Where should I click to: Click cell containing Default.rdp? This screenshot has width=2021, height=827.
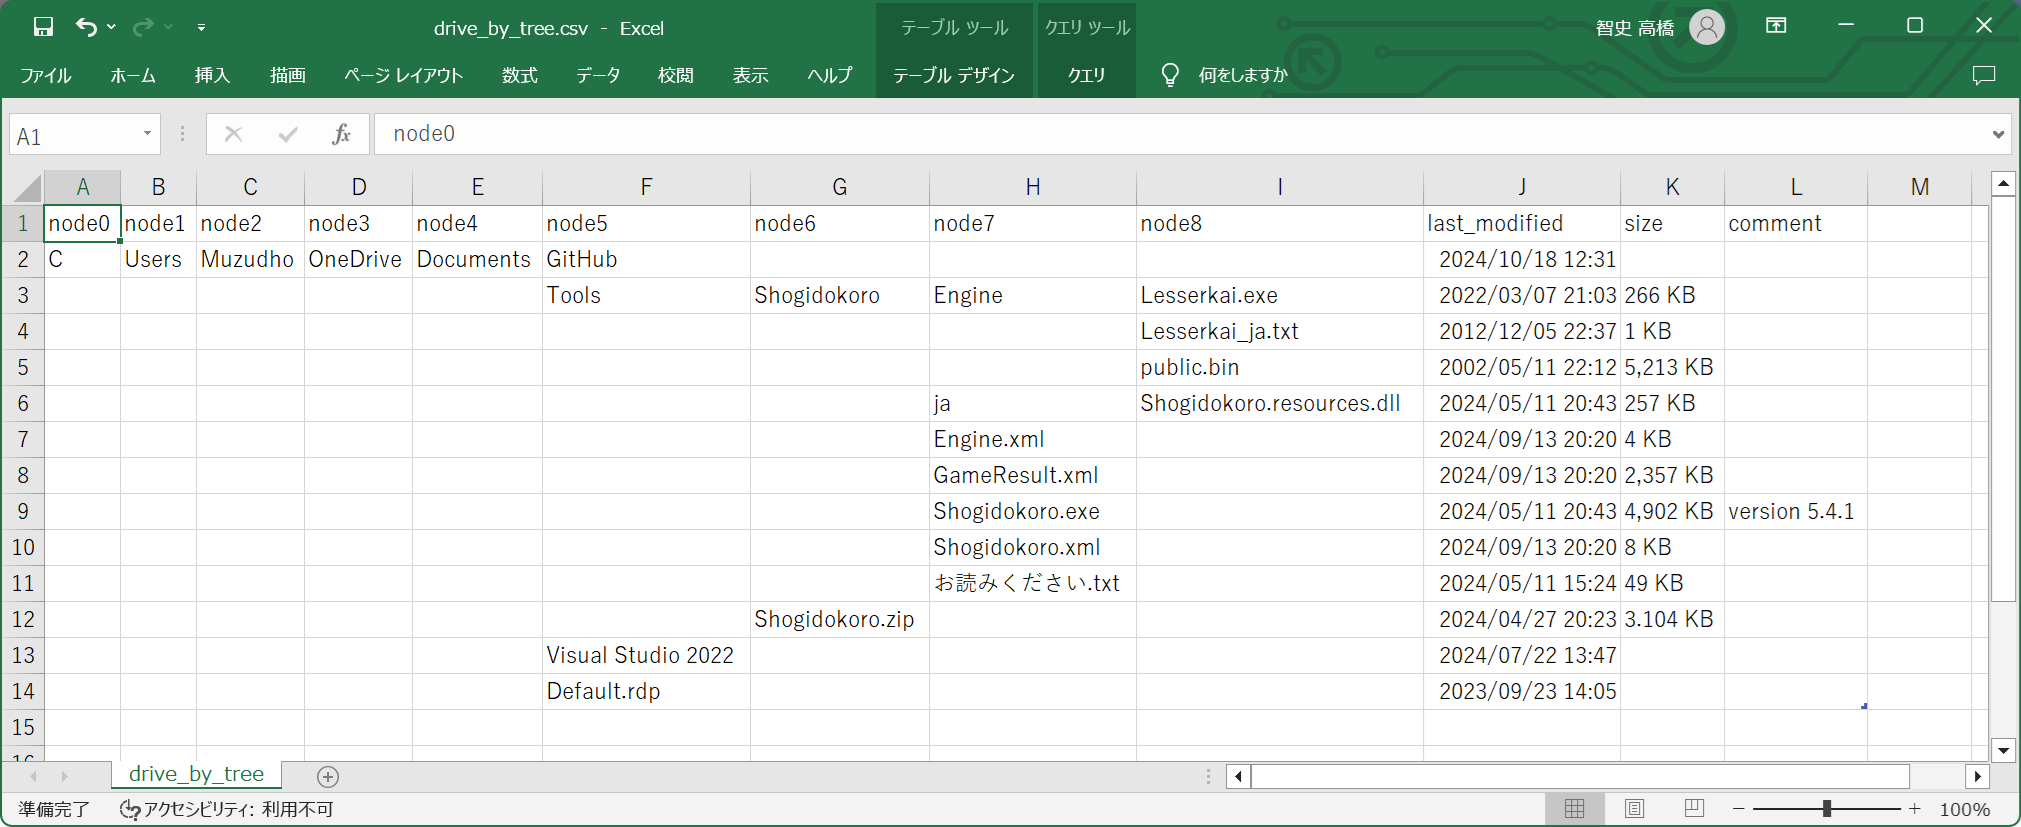[646, 691]
